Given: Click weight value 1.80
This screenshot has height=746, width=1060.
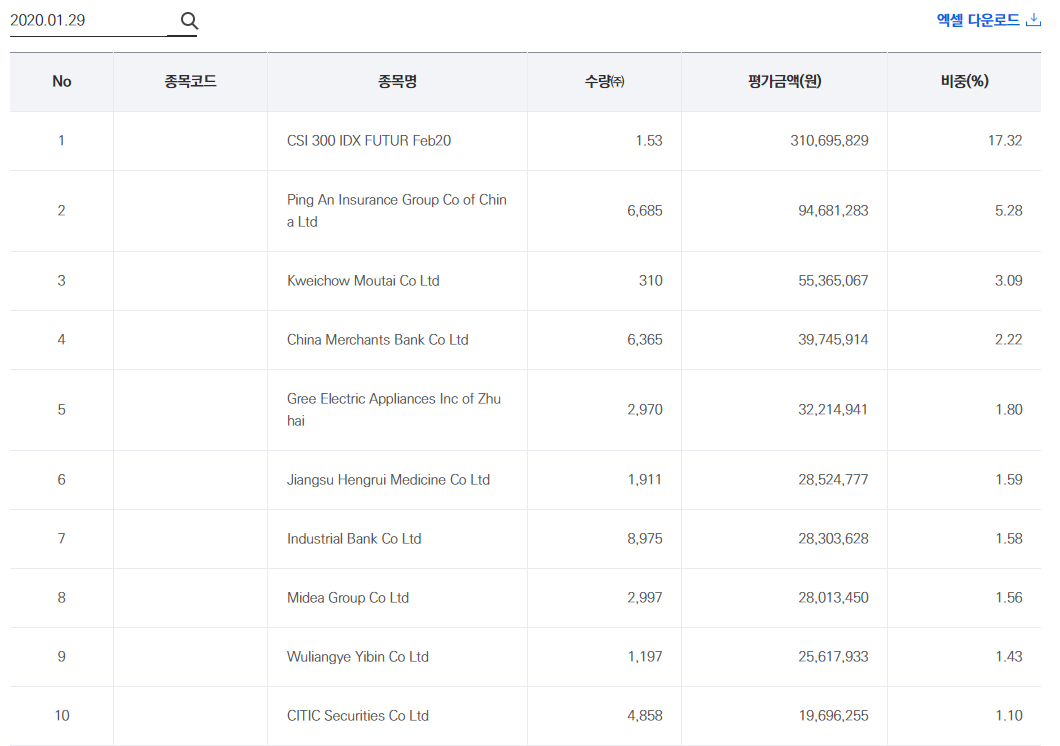Looking at the screenshot, I should pyautogui.click(x=1009, y=409).
